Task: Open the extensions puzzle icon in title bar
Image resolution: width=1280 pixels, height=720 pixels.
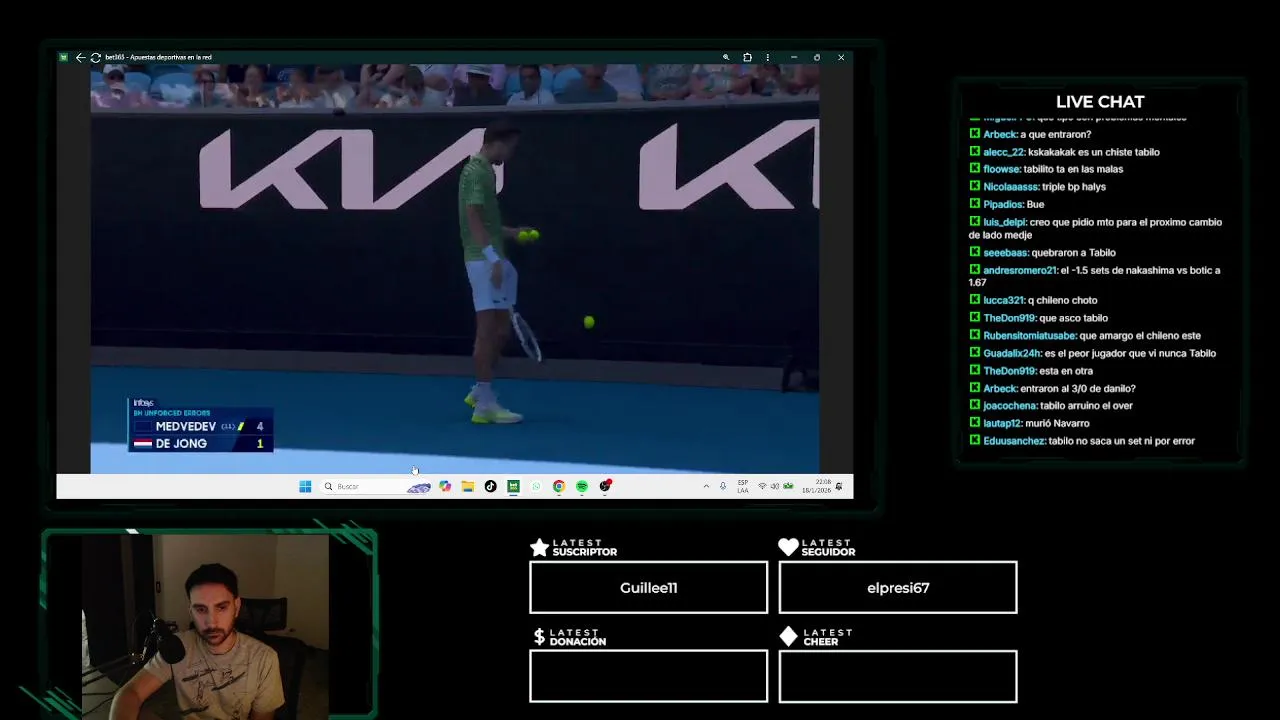Action: [x=747, y=57]
